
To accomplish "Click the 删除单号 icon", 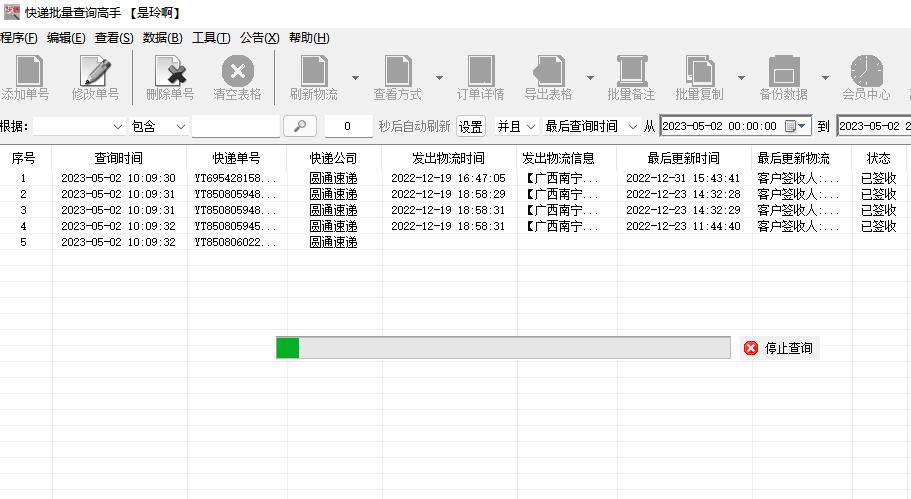I will click(x=170, y=71).
